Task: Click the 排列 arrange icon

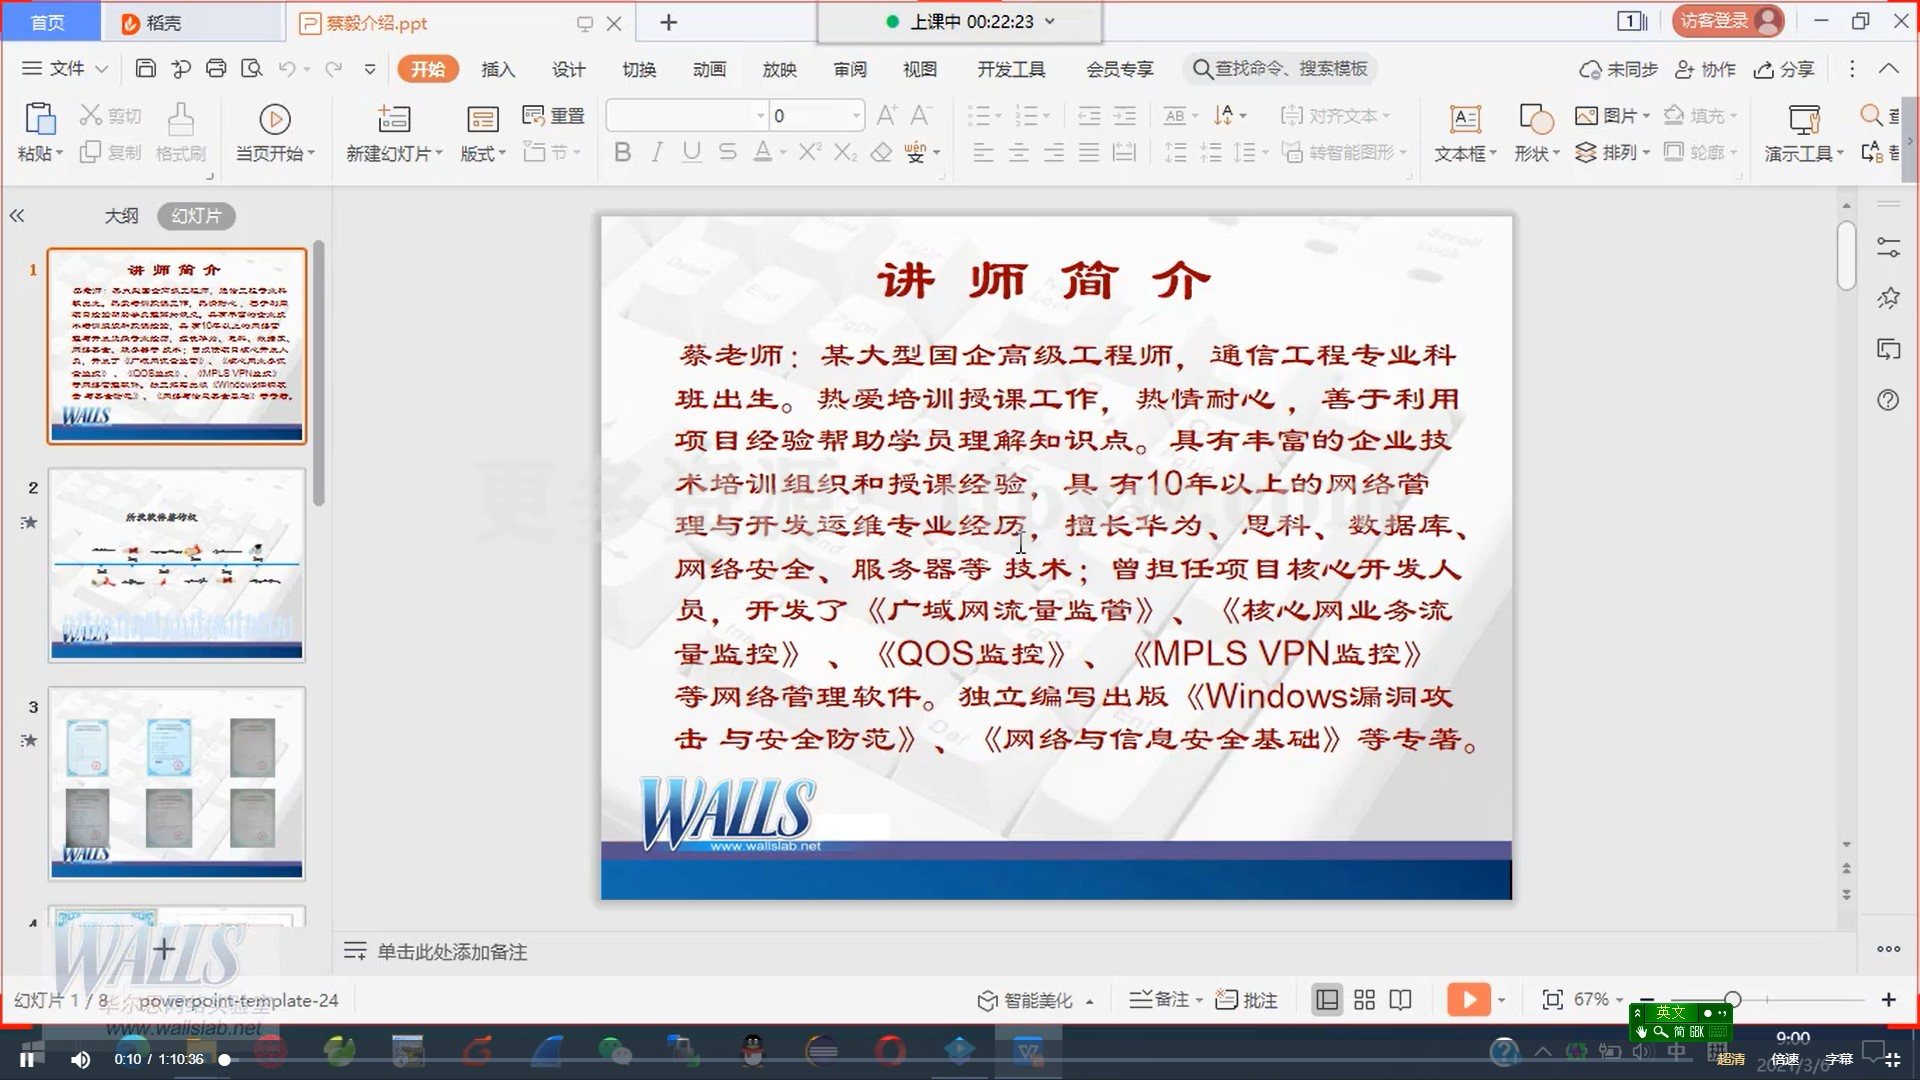Action: 1611,152
